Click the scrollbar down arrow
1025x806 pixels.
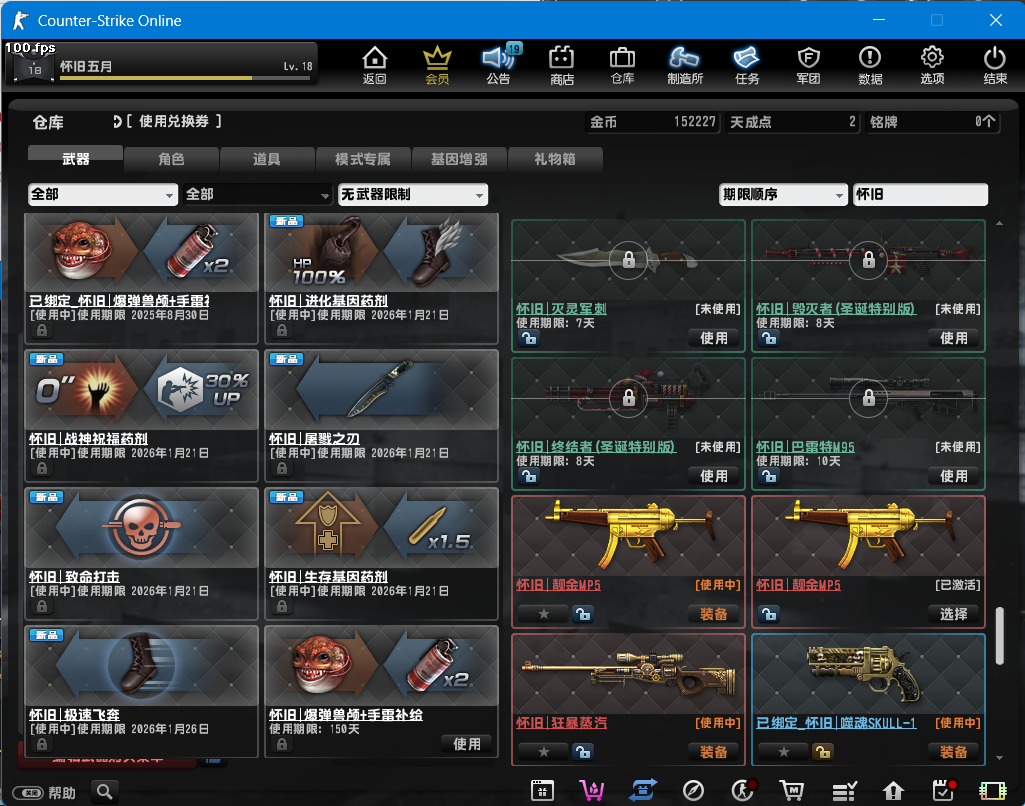pos(1000,758)
